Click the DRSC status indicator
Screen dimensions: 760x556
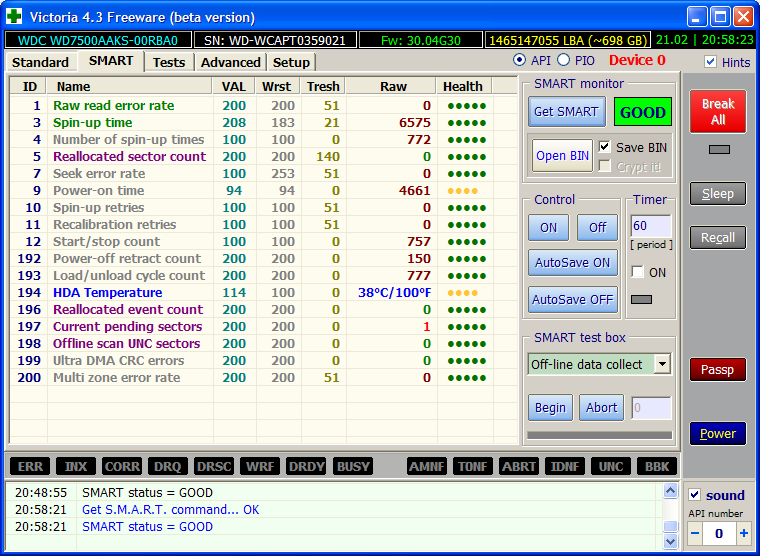pyautogui.click(x=214, y=466)
